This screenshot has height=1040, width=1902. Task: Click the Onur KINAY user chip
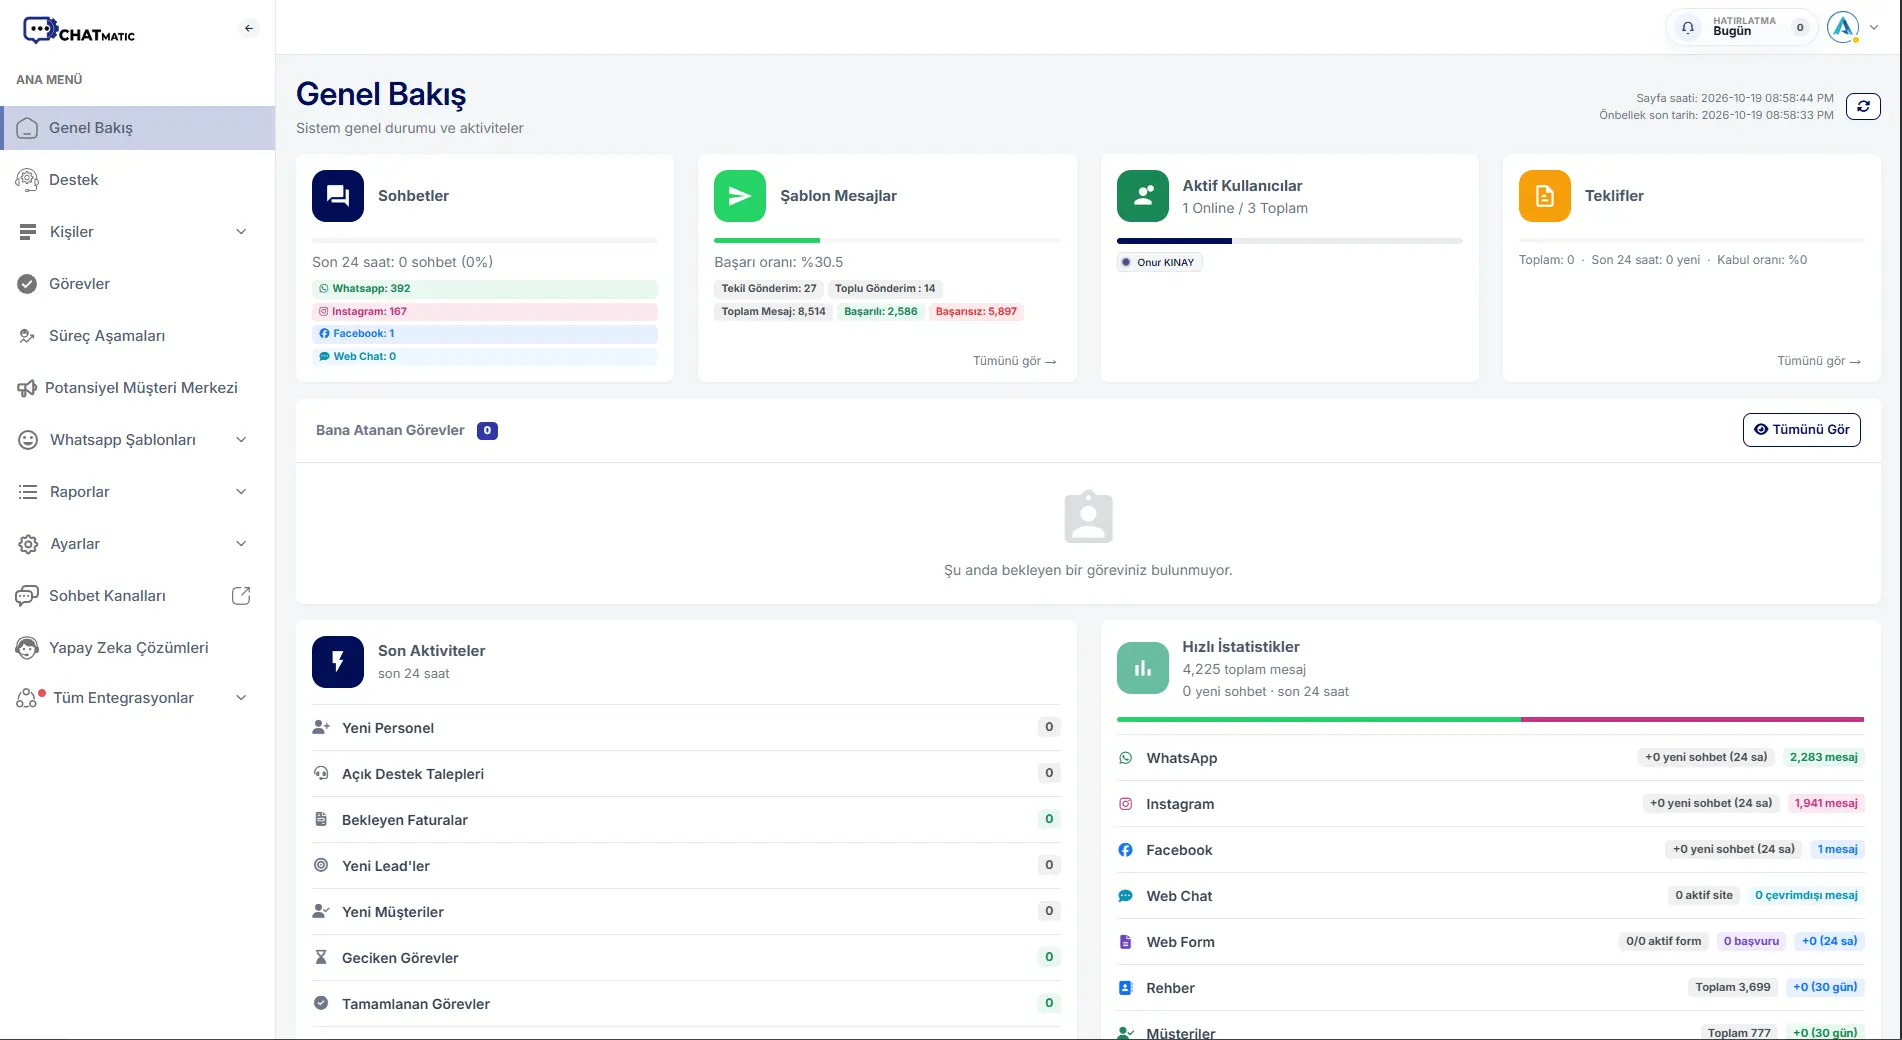coord(1159,262)
